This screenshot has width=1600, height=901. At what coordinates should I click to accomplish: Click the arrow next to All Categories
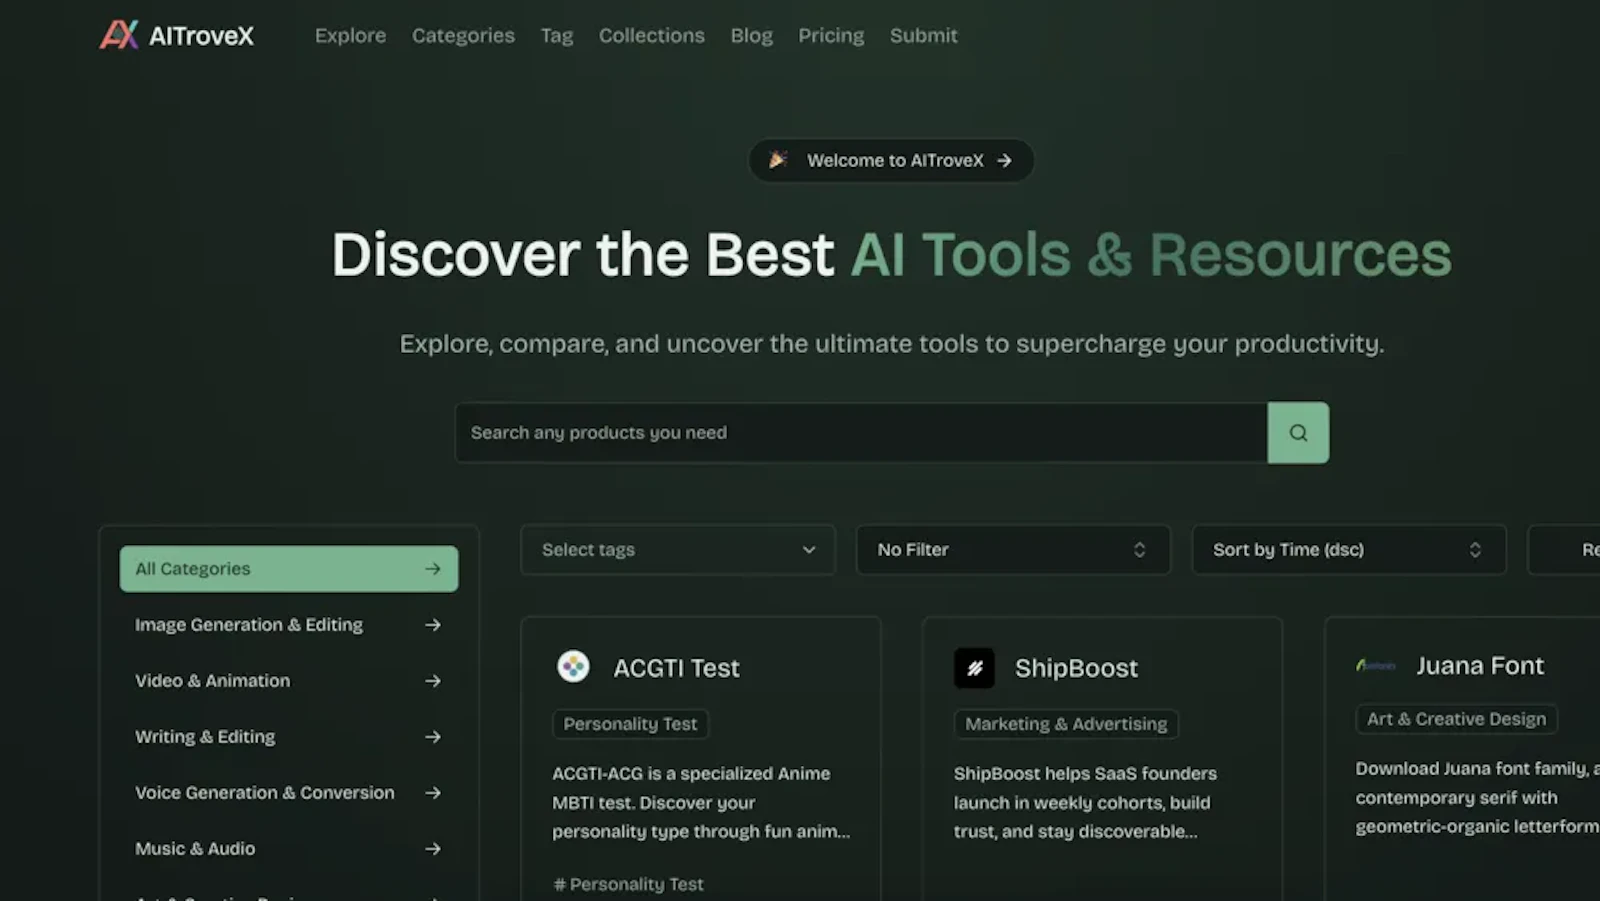coord(432,568)
